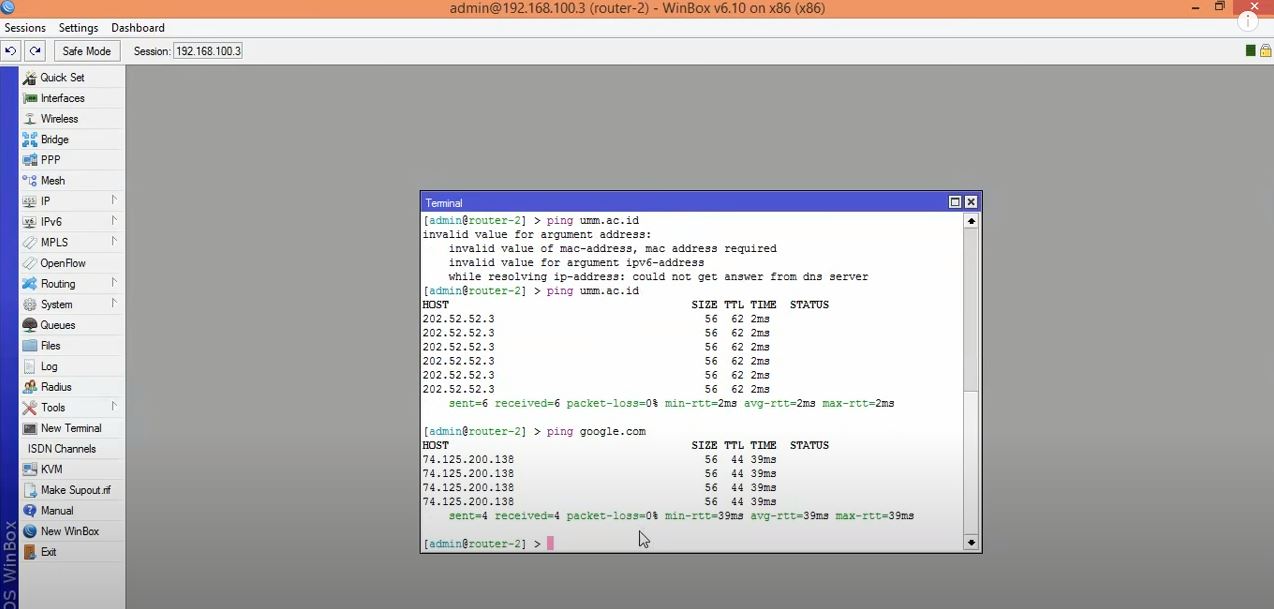Click the lock icon in toolbar
Image resolution: width=1274 pixels, height=609 pixels.
click(x=1265, y=51)
